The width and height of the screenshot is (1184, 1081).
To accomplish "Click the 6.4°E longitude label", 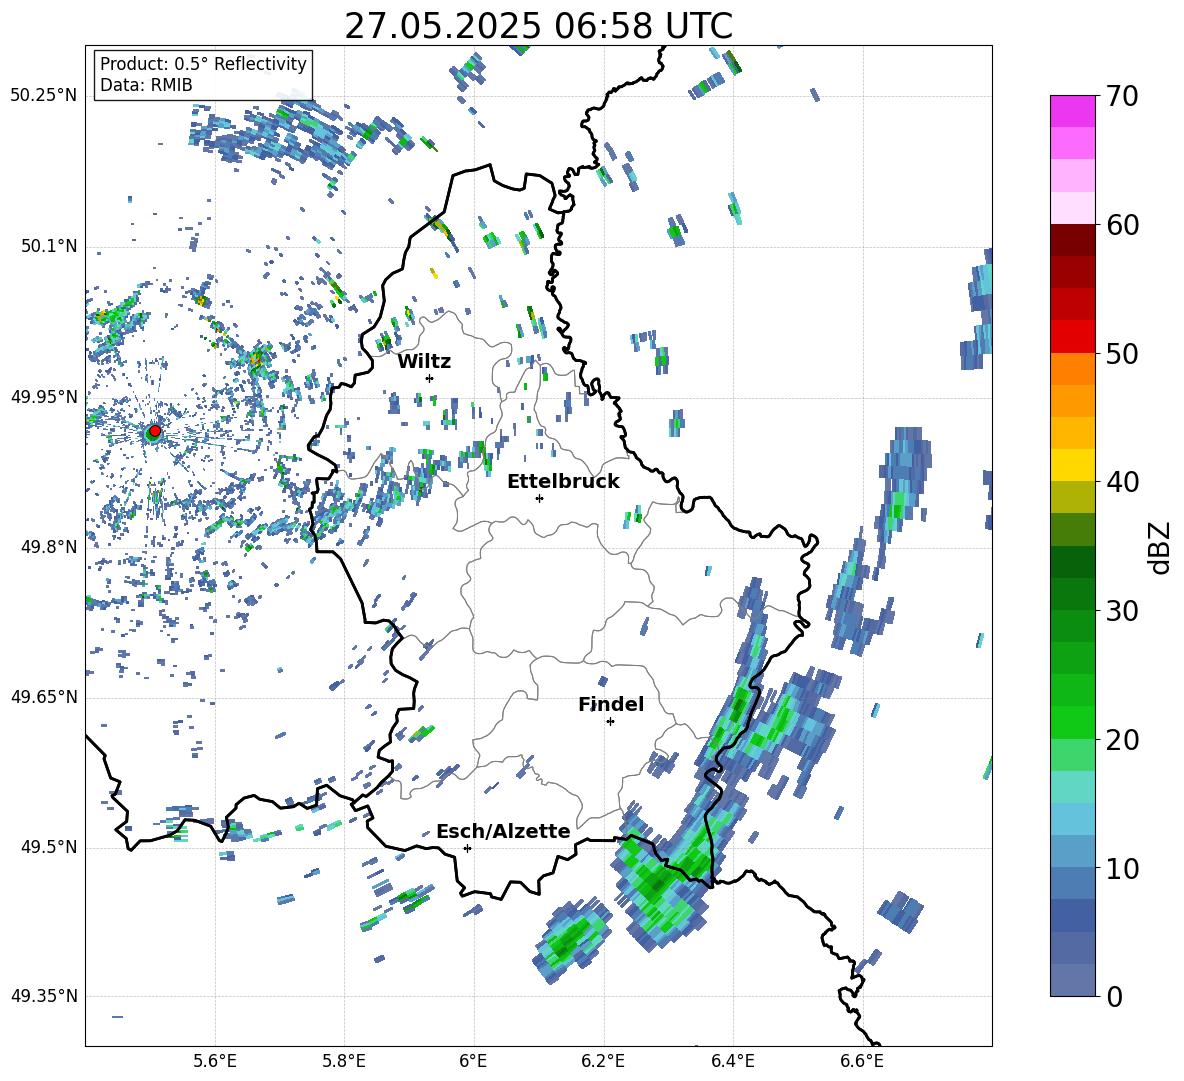I will (732, 1061).
